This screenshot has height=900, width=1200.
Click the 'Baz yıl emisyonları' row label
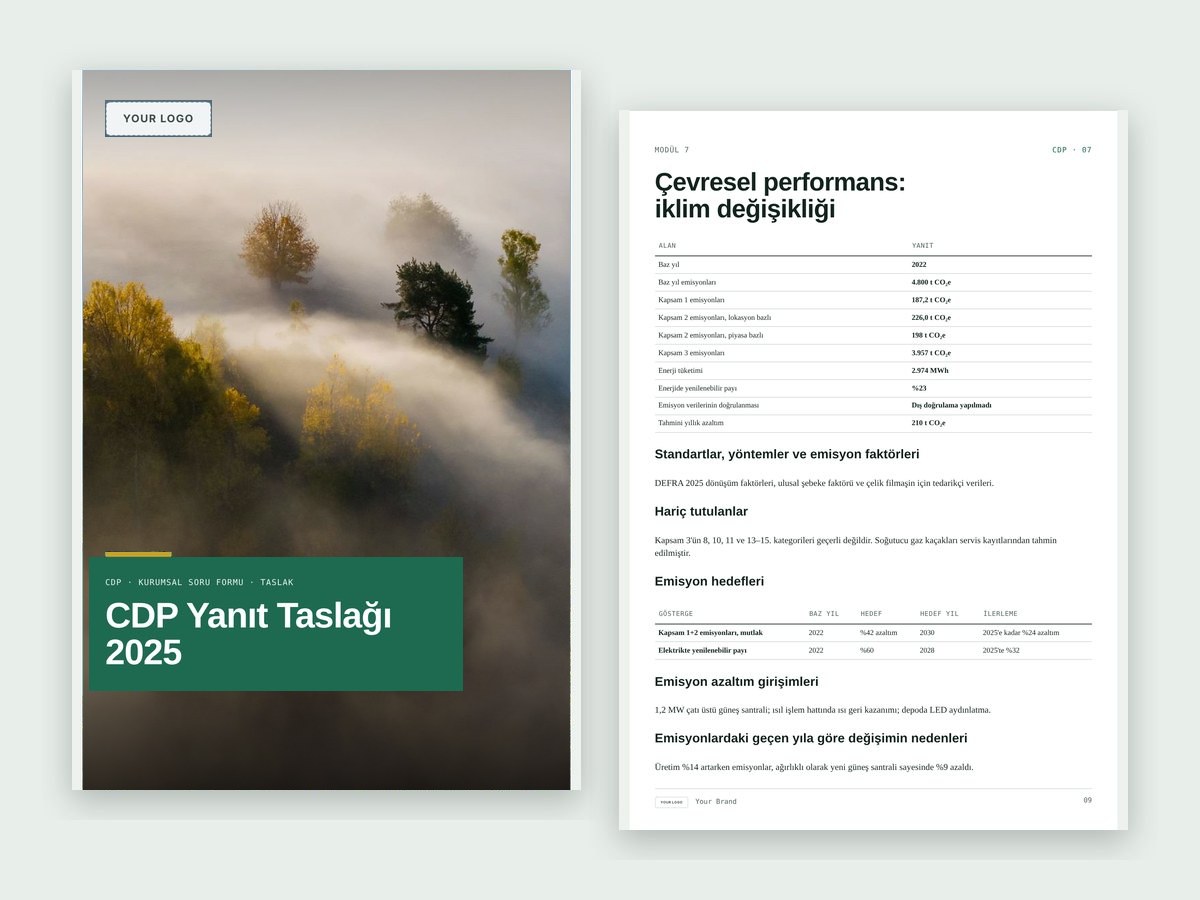coord(687,283)
